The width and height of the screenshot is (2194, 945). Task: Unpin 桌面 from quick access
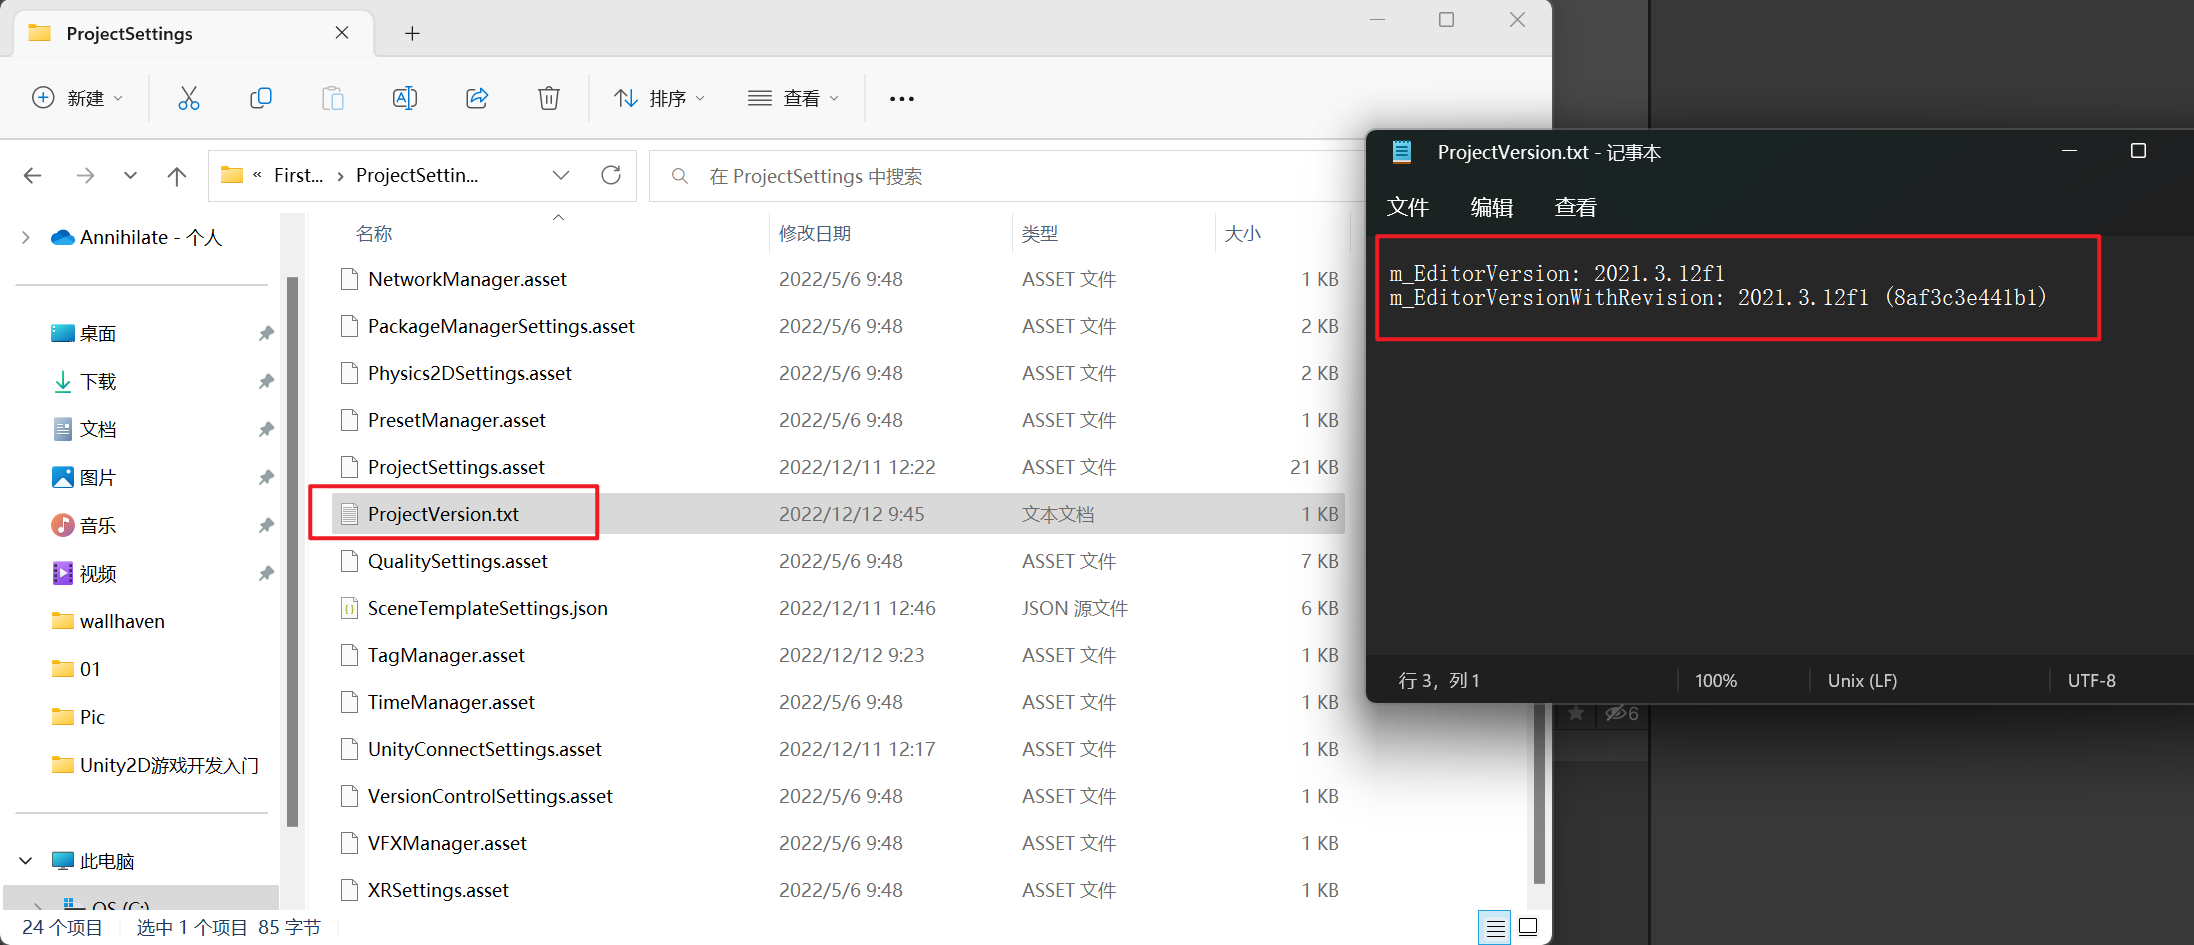point(266,332)
